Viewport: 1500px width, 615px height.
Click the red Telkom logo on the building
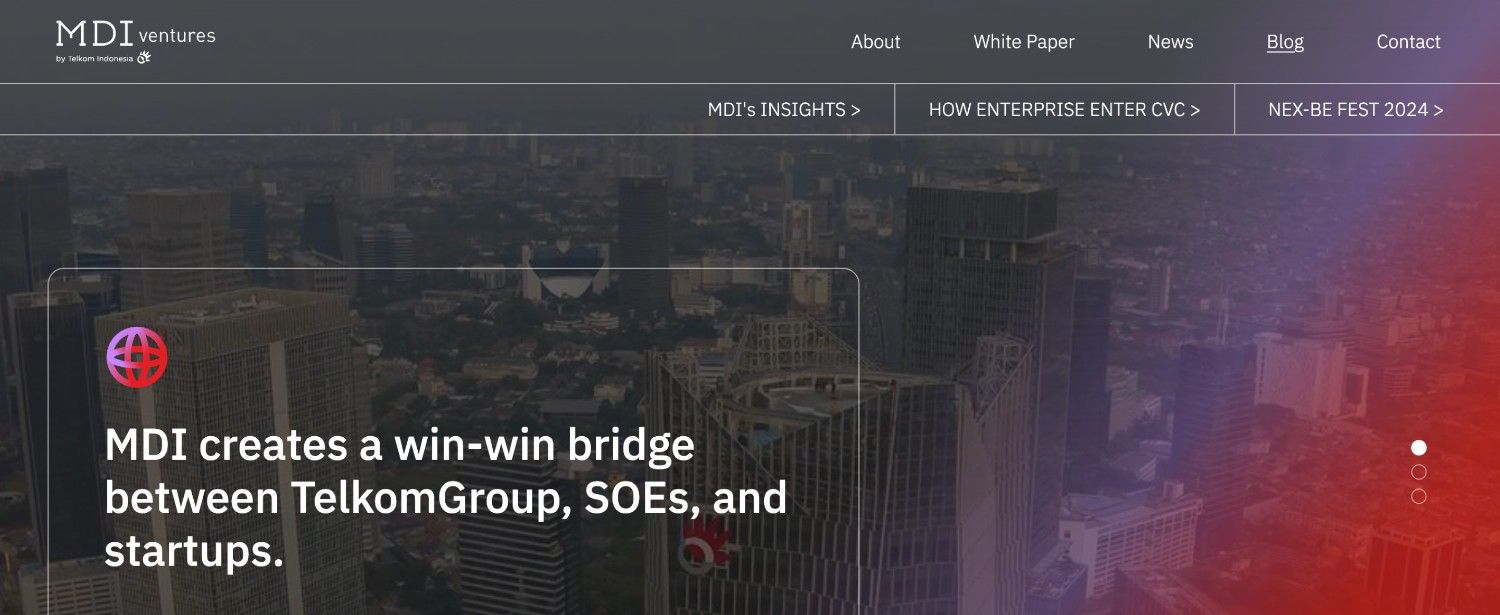point(703,544)
